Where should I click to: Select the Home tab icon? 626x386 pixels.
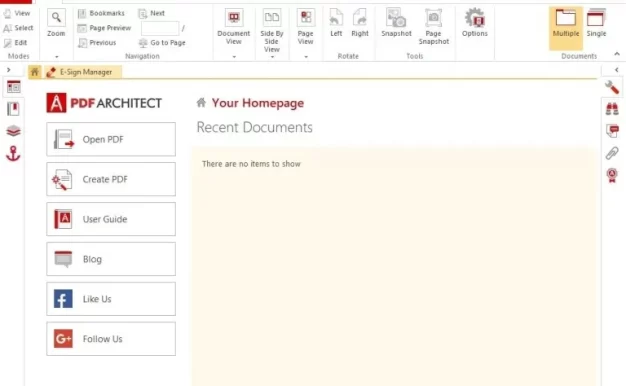coord(35,72)
